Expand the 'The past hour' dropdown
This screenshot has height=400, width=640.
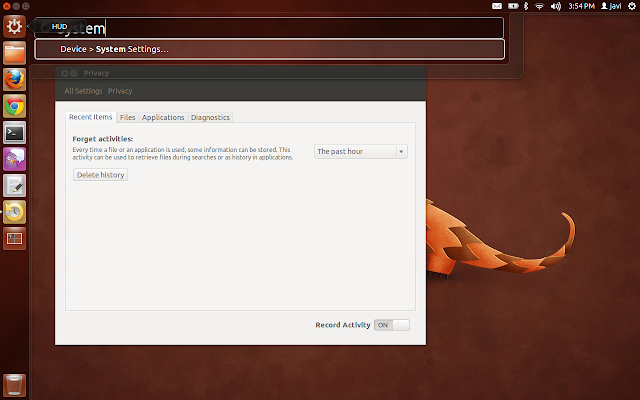[x=361, y=151]
